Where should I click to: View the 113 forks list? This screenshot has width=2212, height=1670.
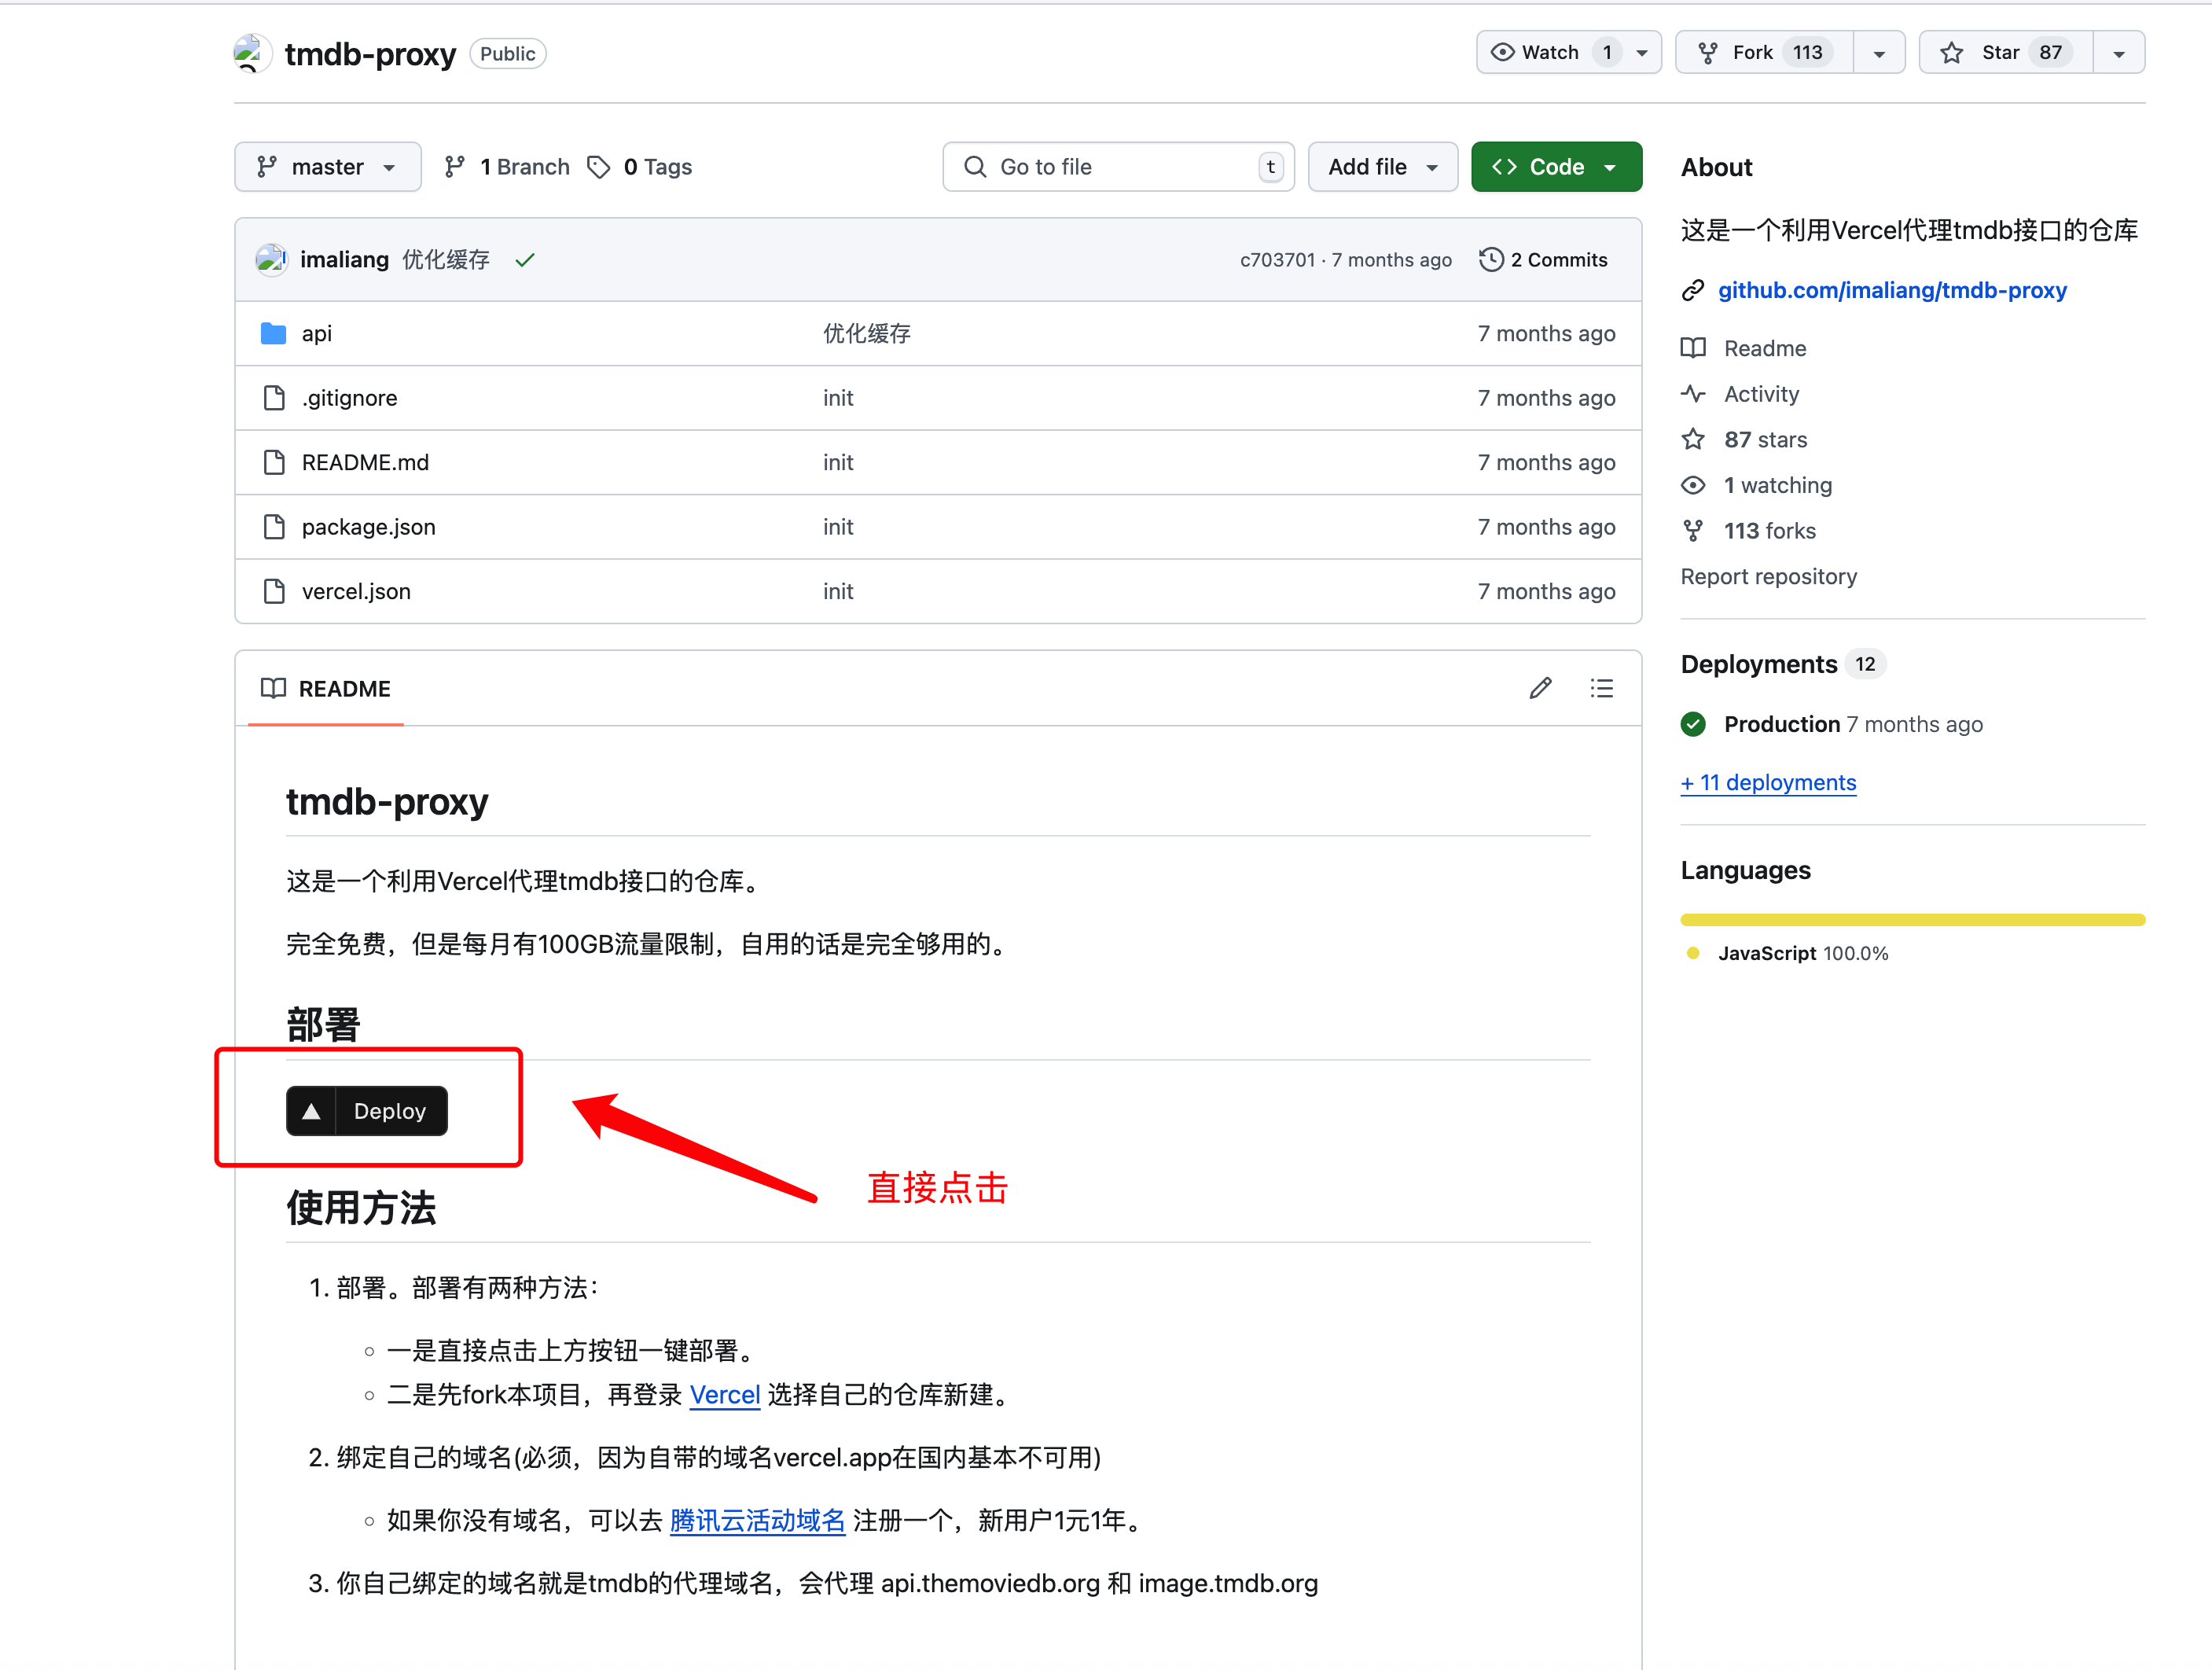tap(1769, 530)
